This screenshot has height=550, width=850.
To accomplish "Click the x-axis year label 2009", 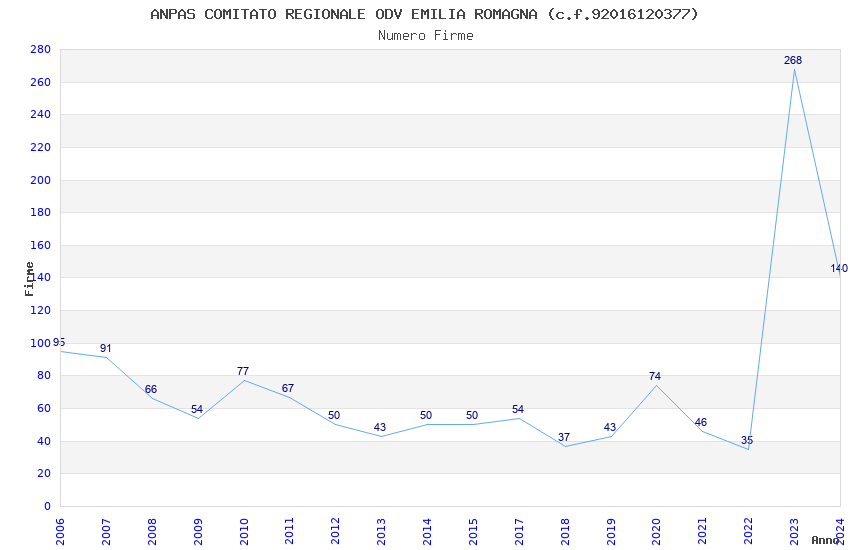I will [198, 531].
